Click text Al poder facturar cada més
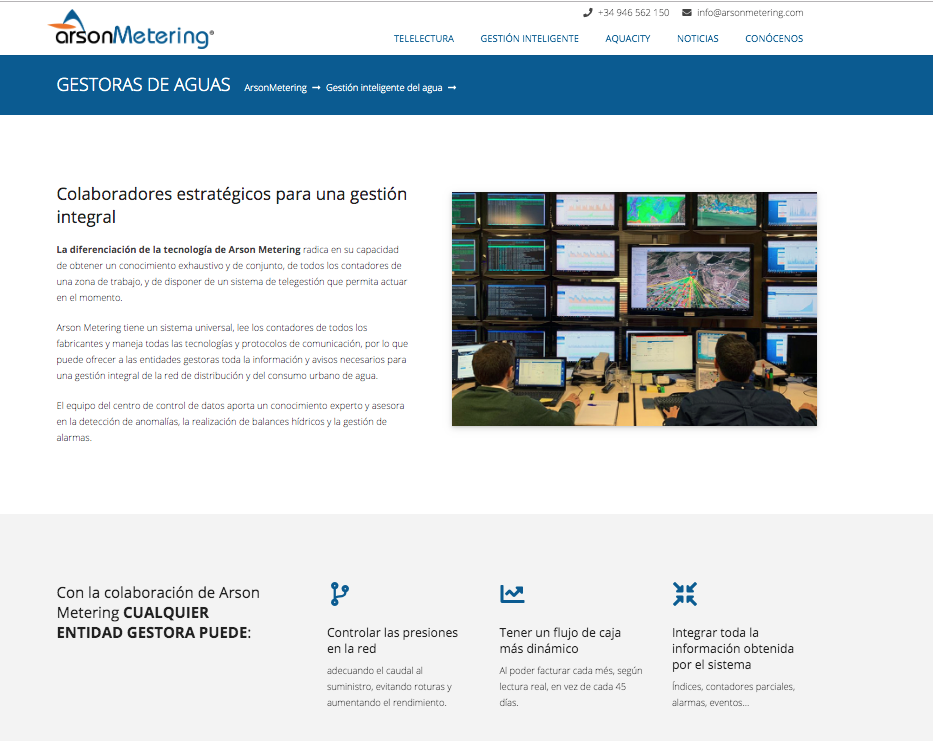Viewport: 933px width, 741px height. click(571, 686)
